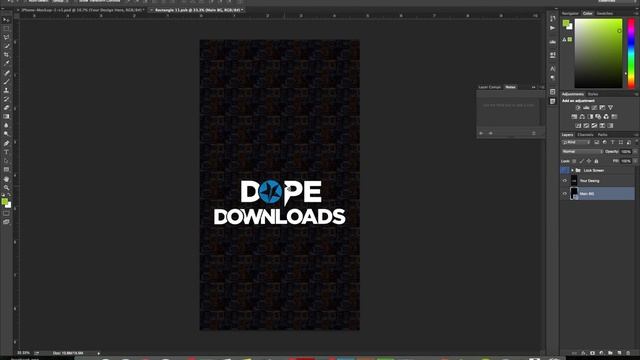The height and width of the screenshot is (360, 640).
Task: Add a Hue/Saturation adjustment
Action: point(574,117)
